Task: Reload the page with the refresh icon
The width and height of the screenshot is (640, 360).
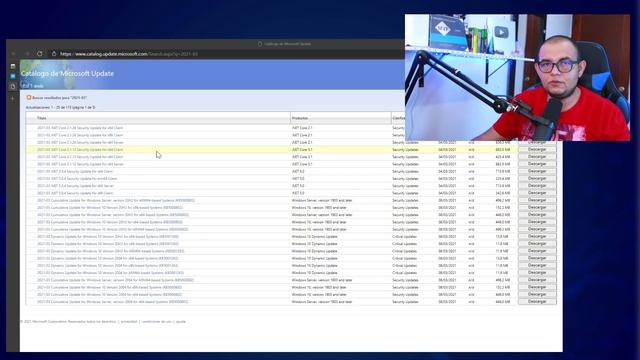Action: click(40, 54)
